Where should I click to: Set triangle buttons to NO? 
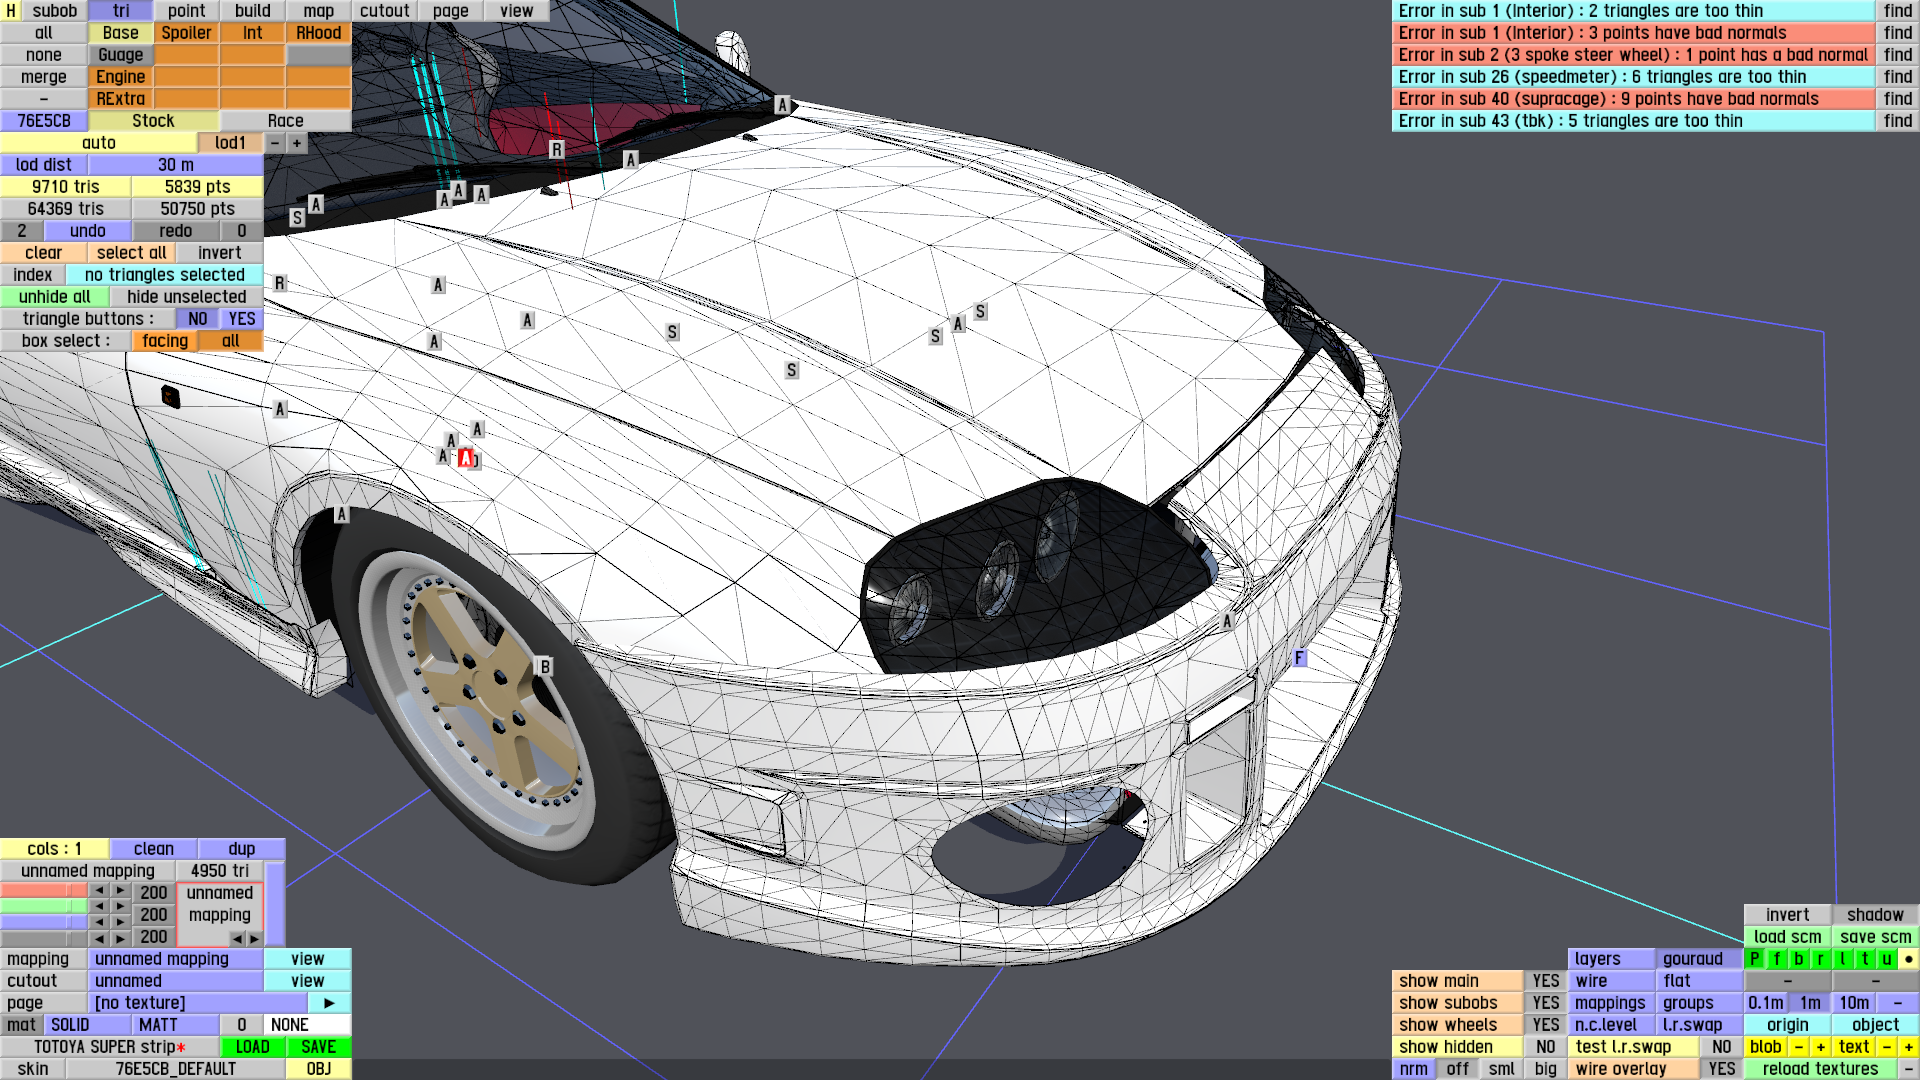pyautogui.click(x=198, y=319)
